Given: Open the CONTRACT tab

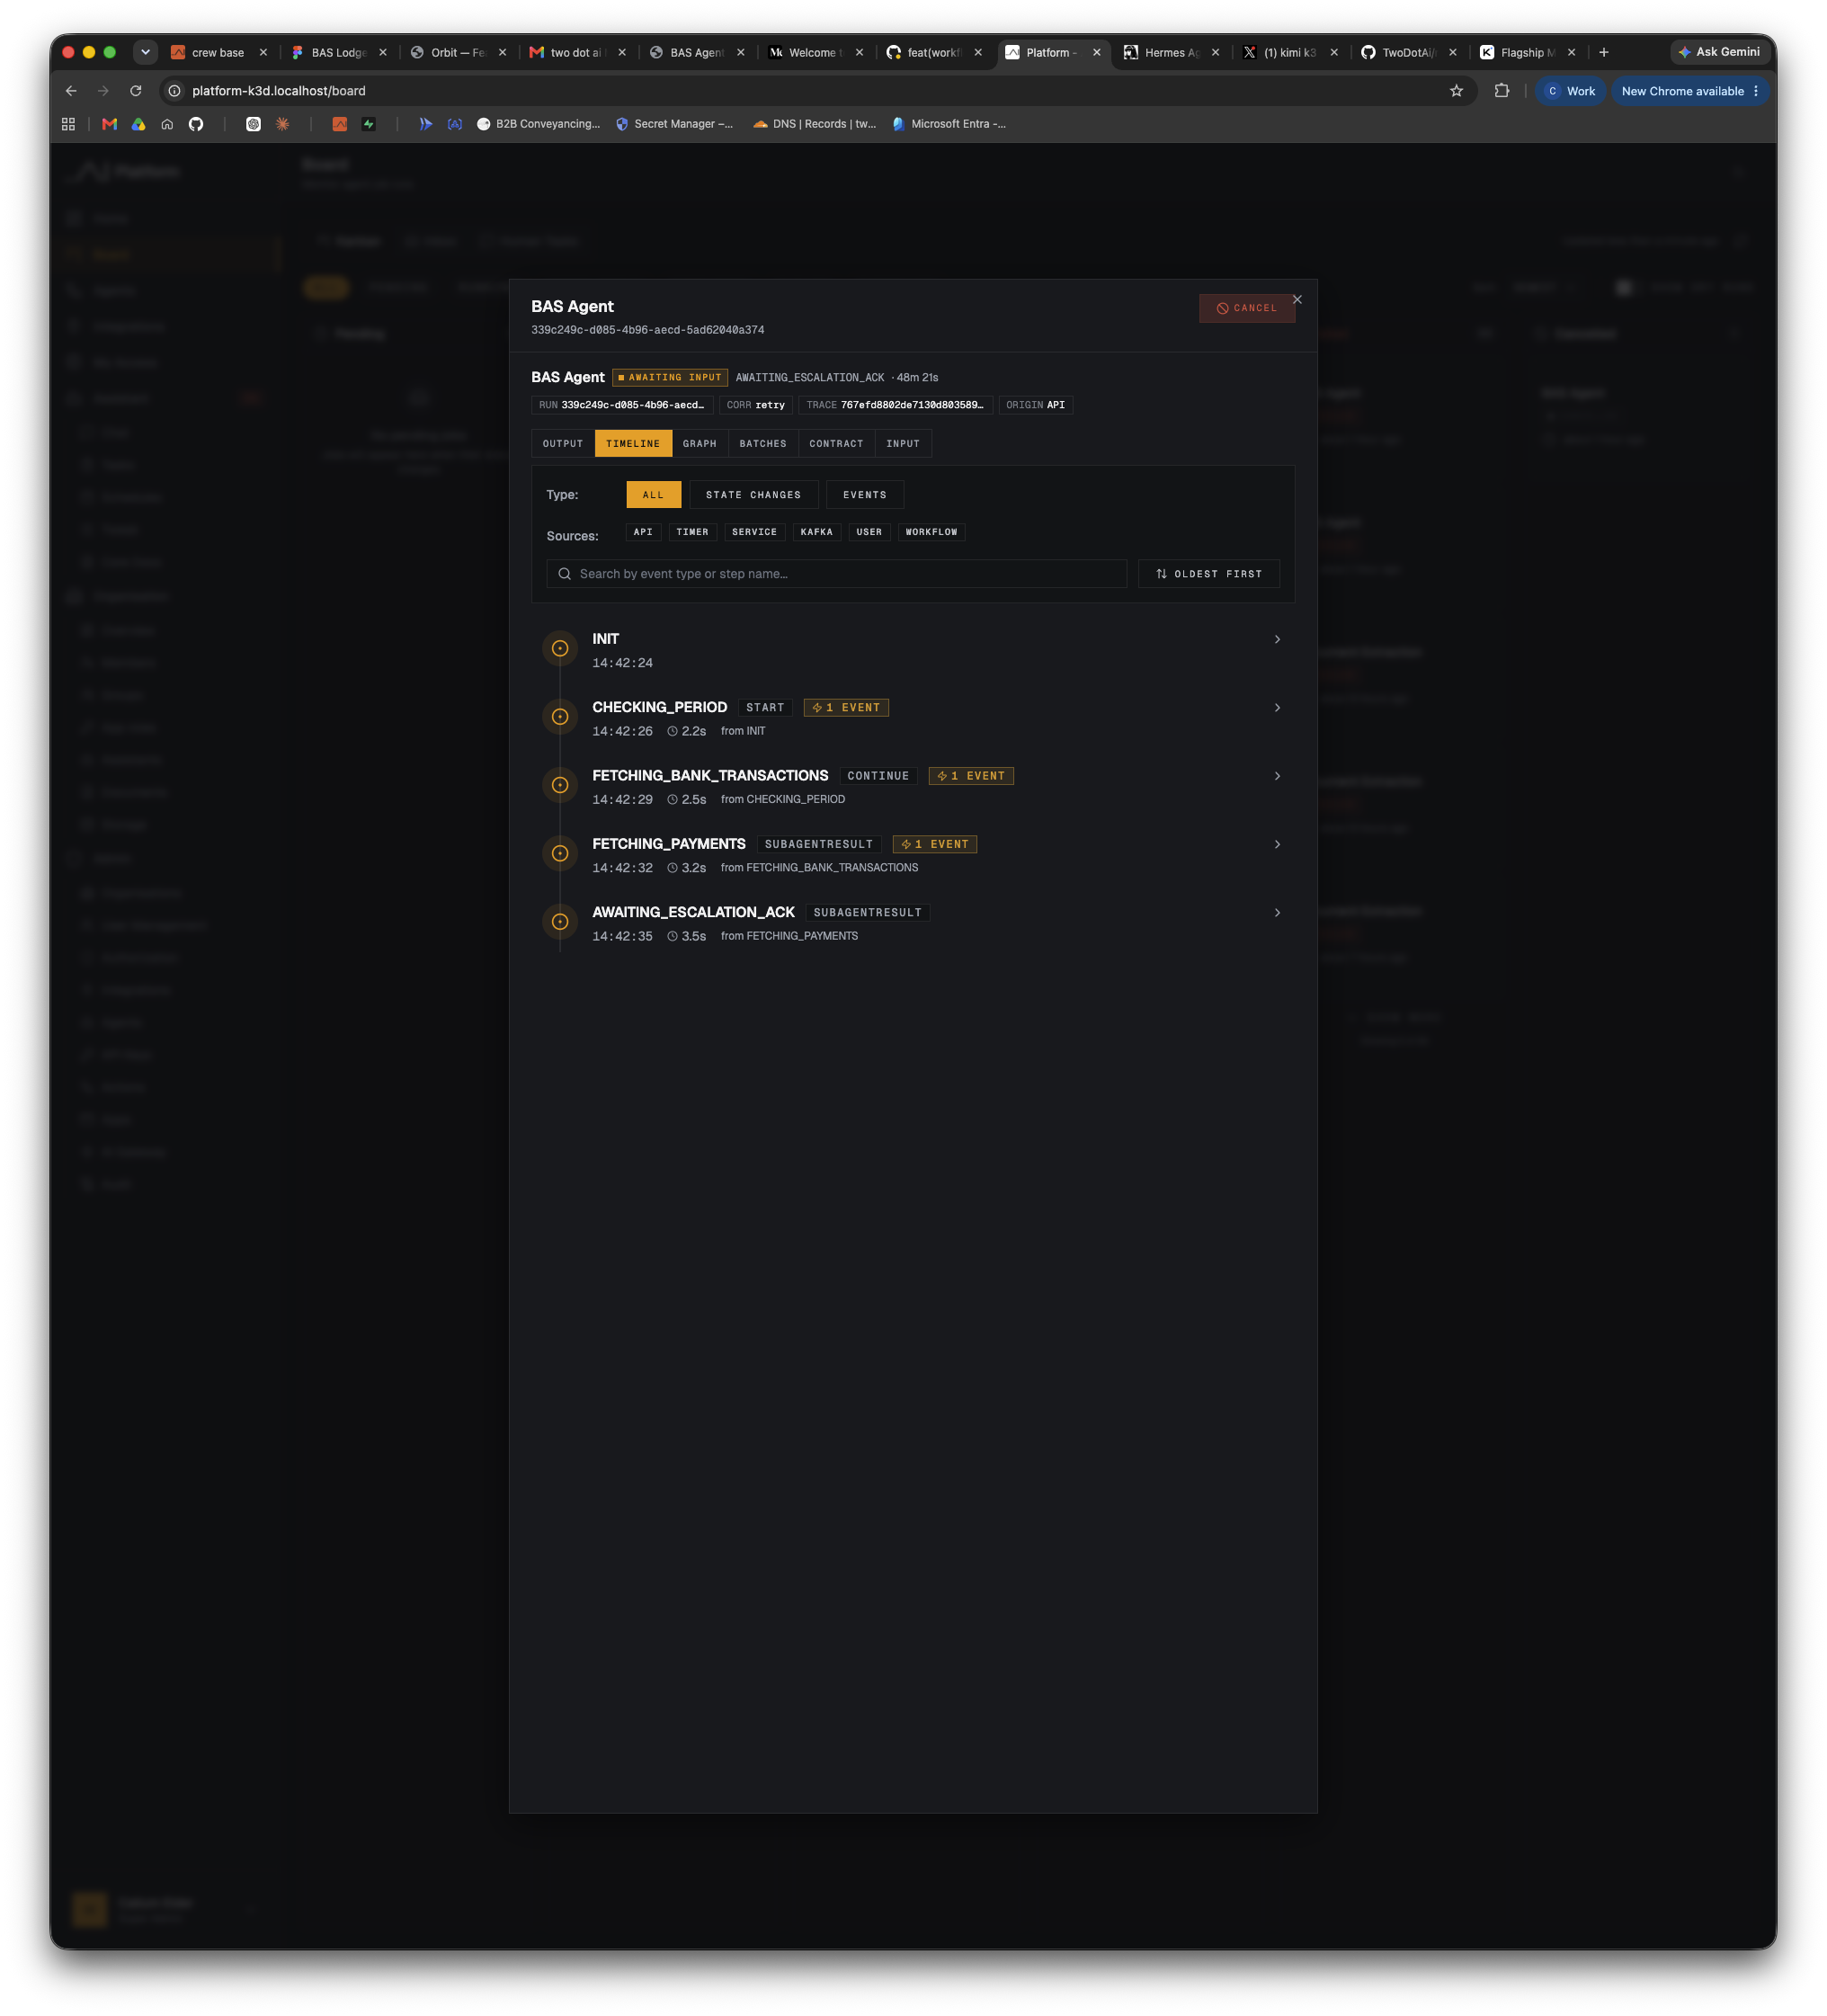Looking at the screenshot, I should point(836,444).
